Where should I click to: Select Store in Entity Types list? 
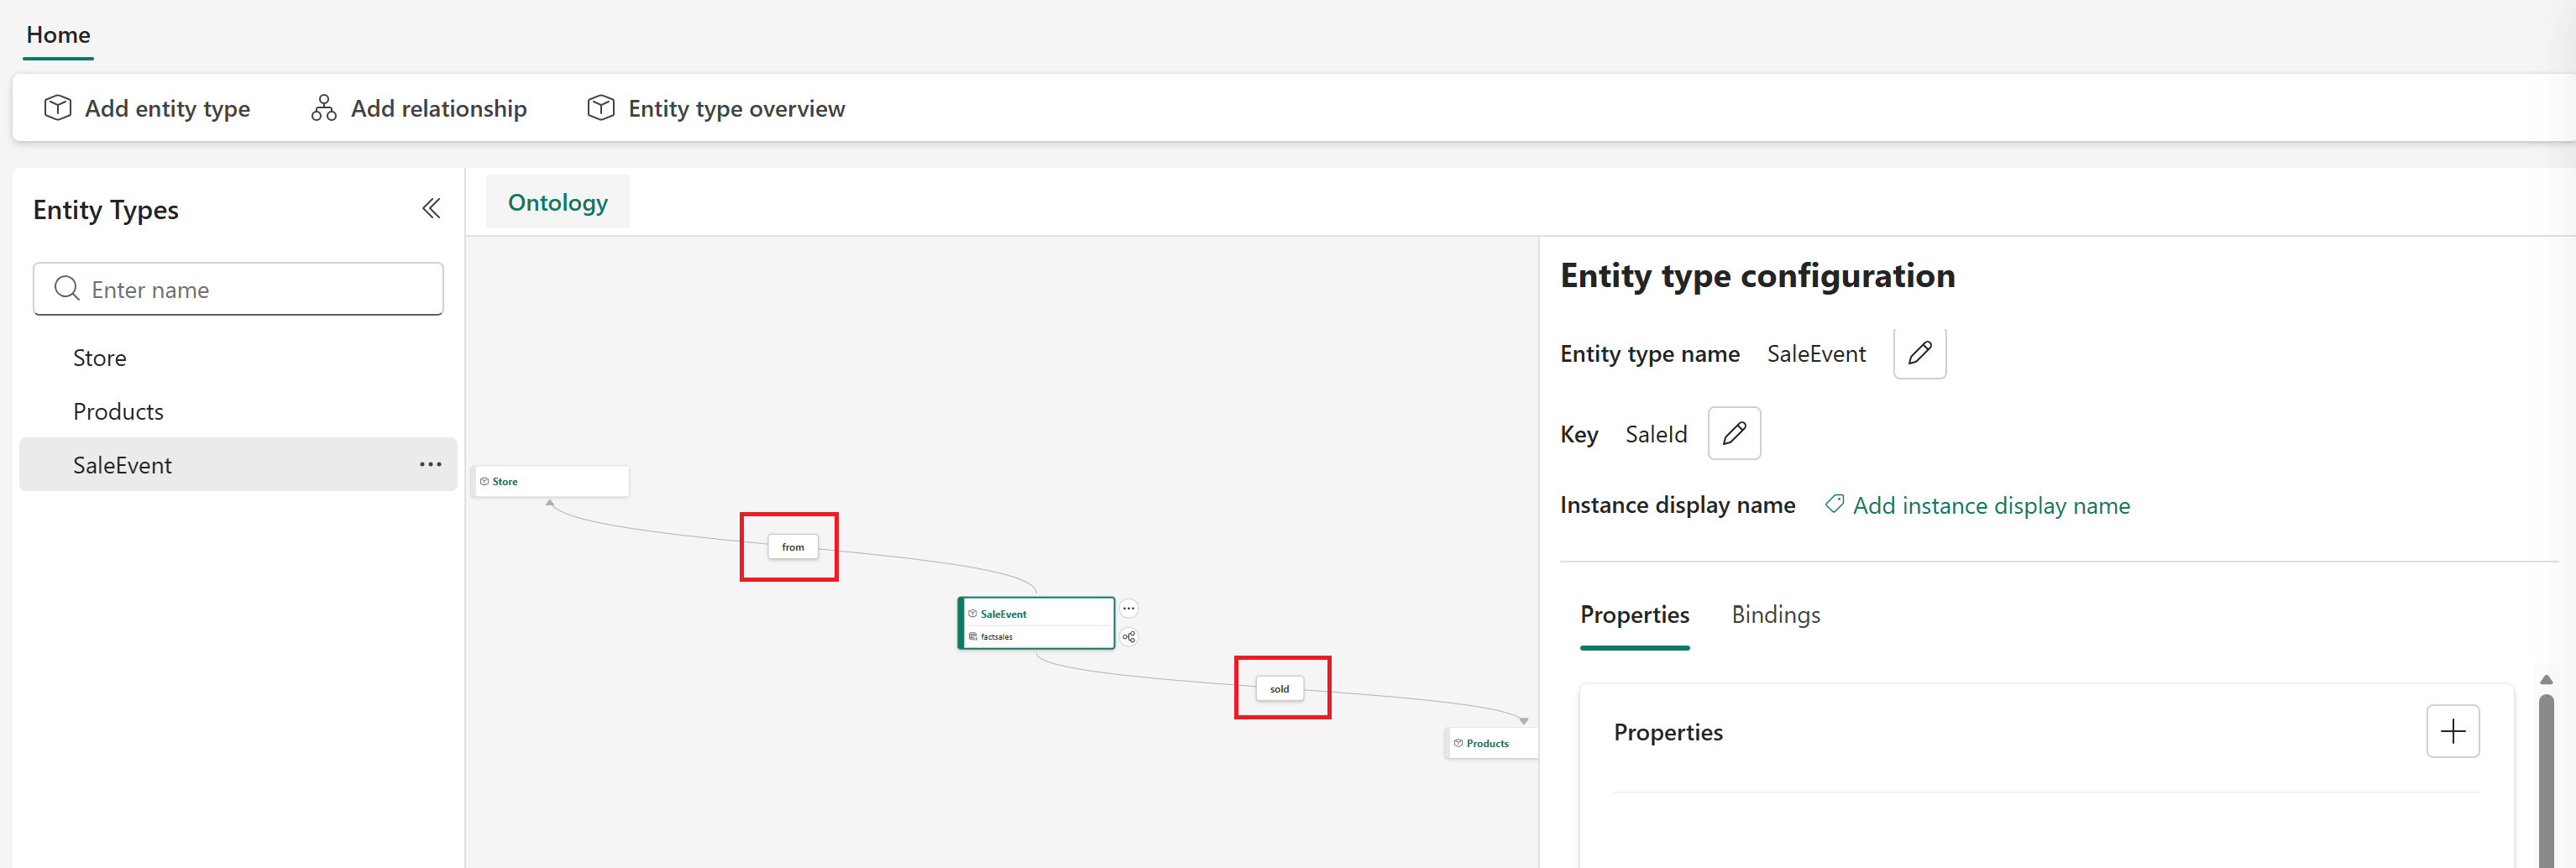pos(100,357)
